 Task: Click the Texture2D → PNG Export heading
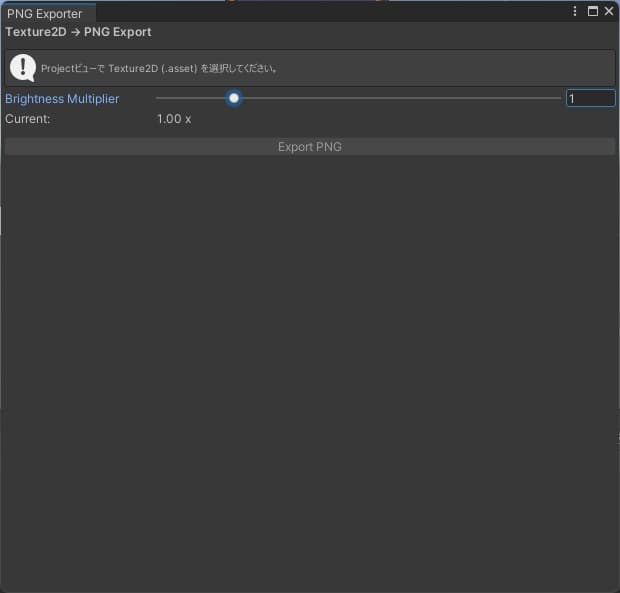(x=78, y=32)
